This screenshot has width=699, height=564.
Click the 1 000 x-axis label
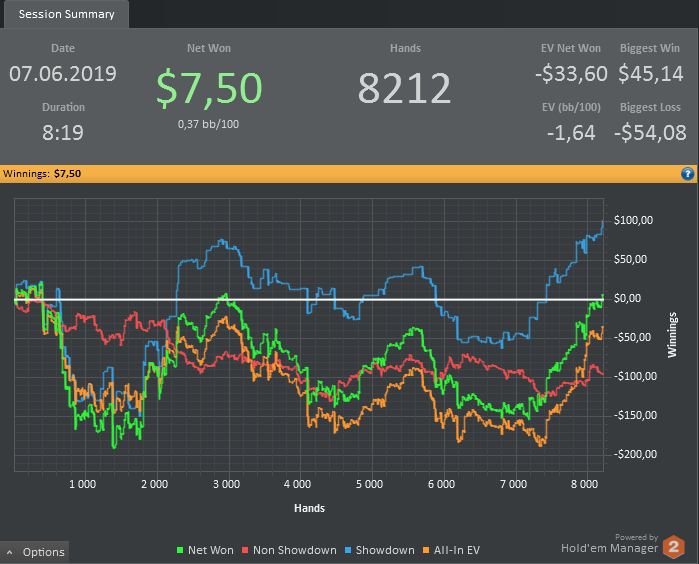[x=82, y=484]
